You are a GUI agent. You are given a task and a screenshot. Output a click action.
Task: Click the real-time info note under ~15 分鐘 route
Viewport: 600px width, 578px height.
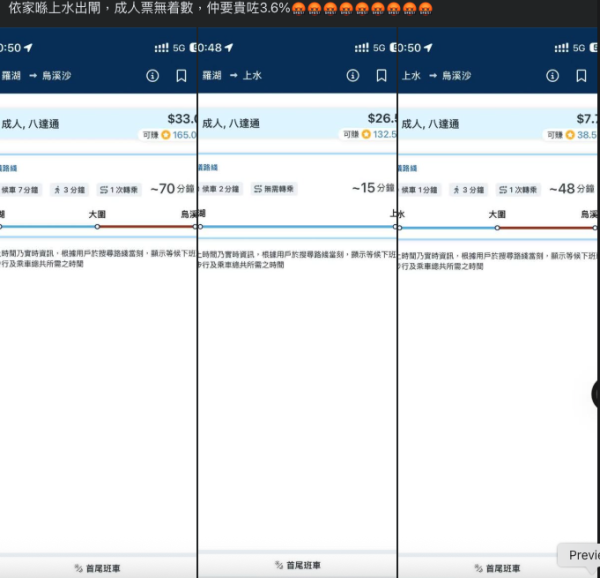point(297,259)
